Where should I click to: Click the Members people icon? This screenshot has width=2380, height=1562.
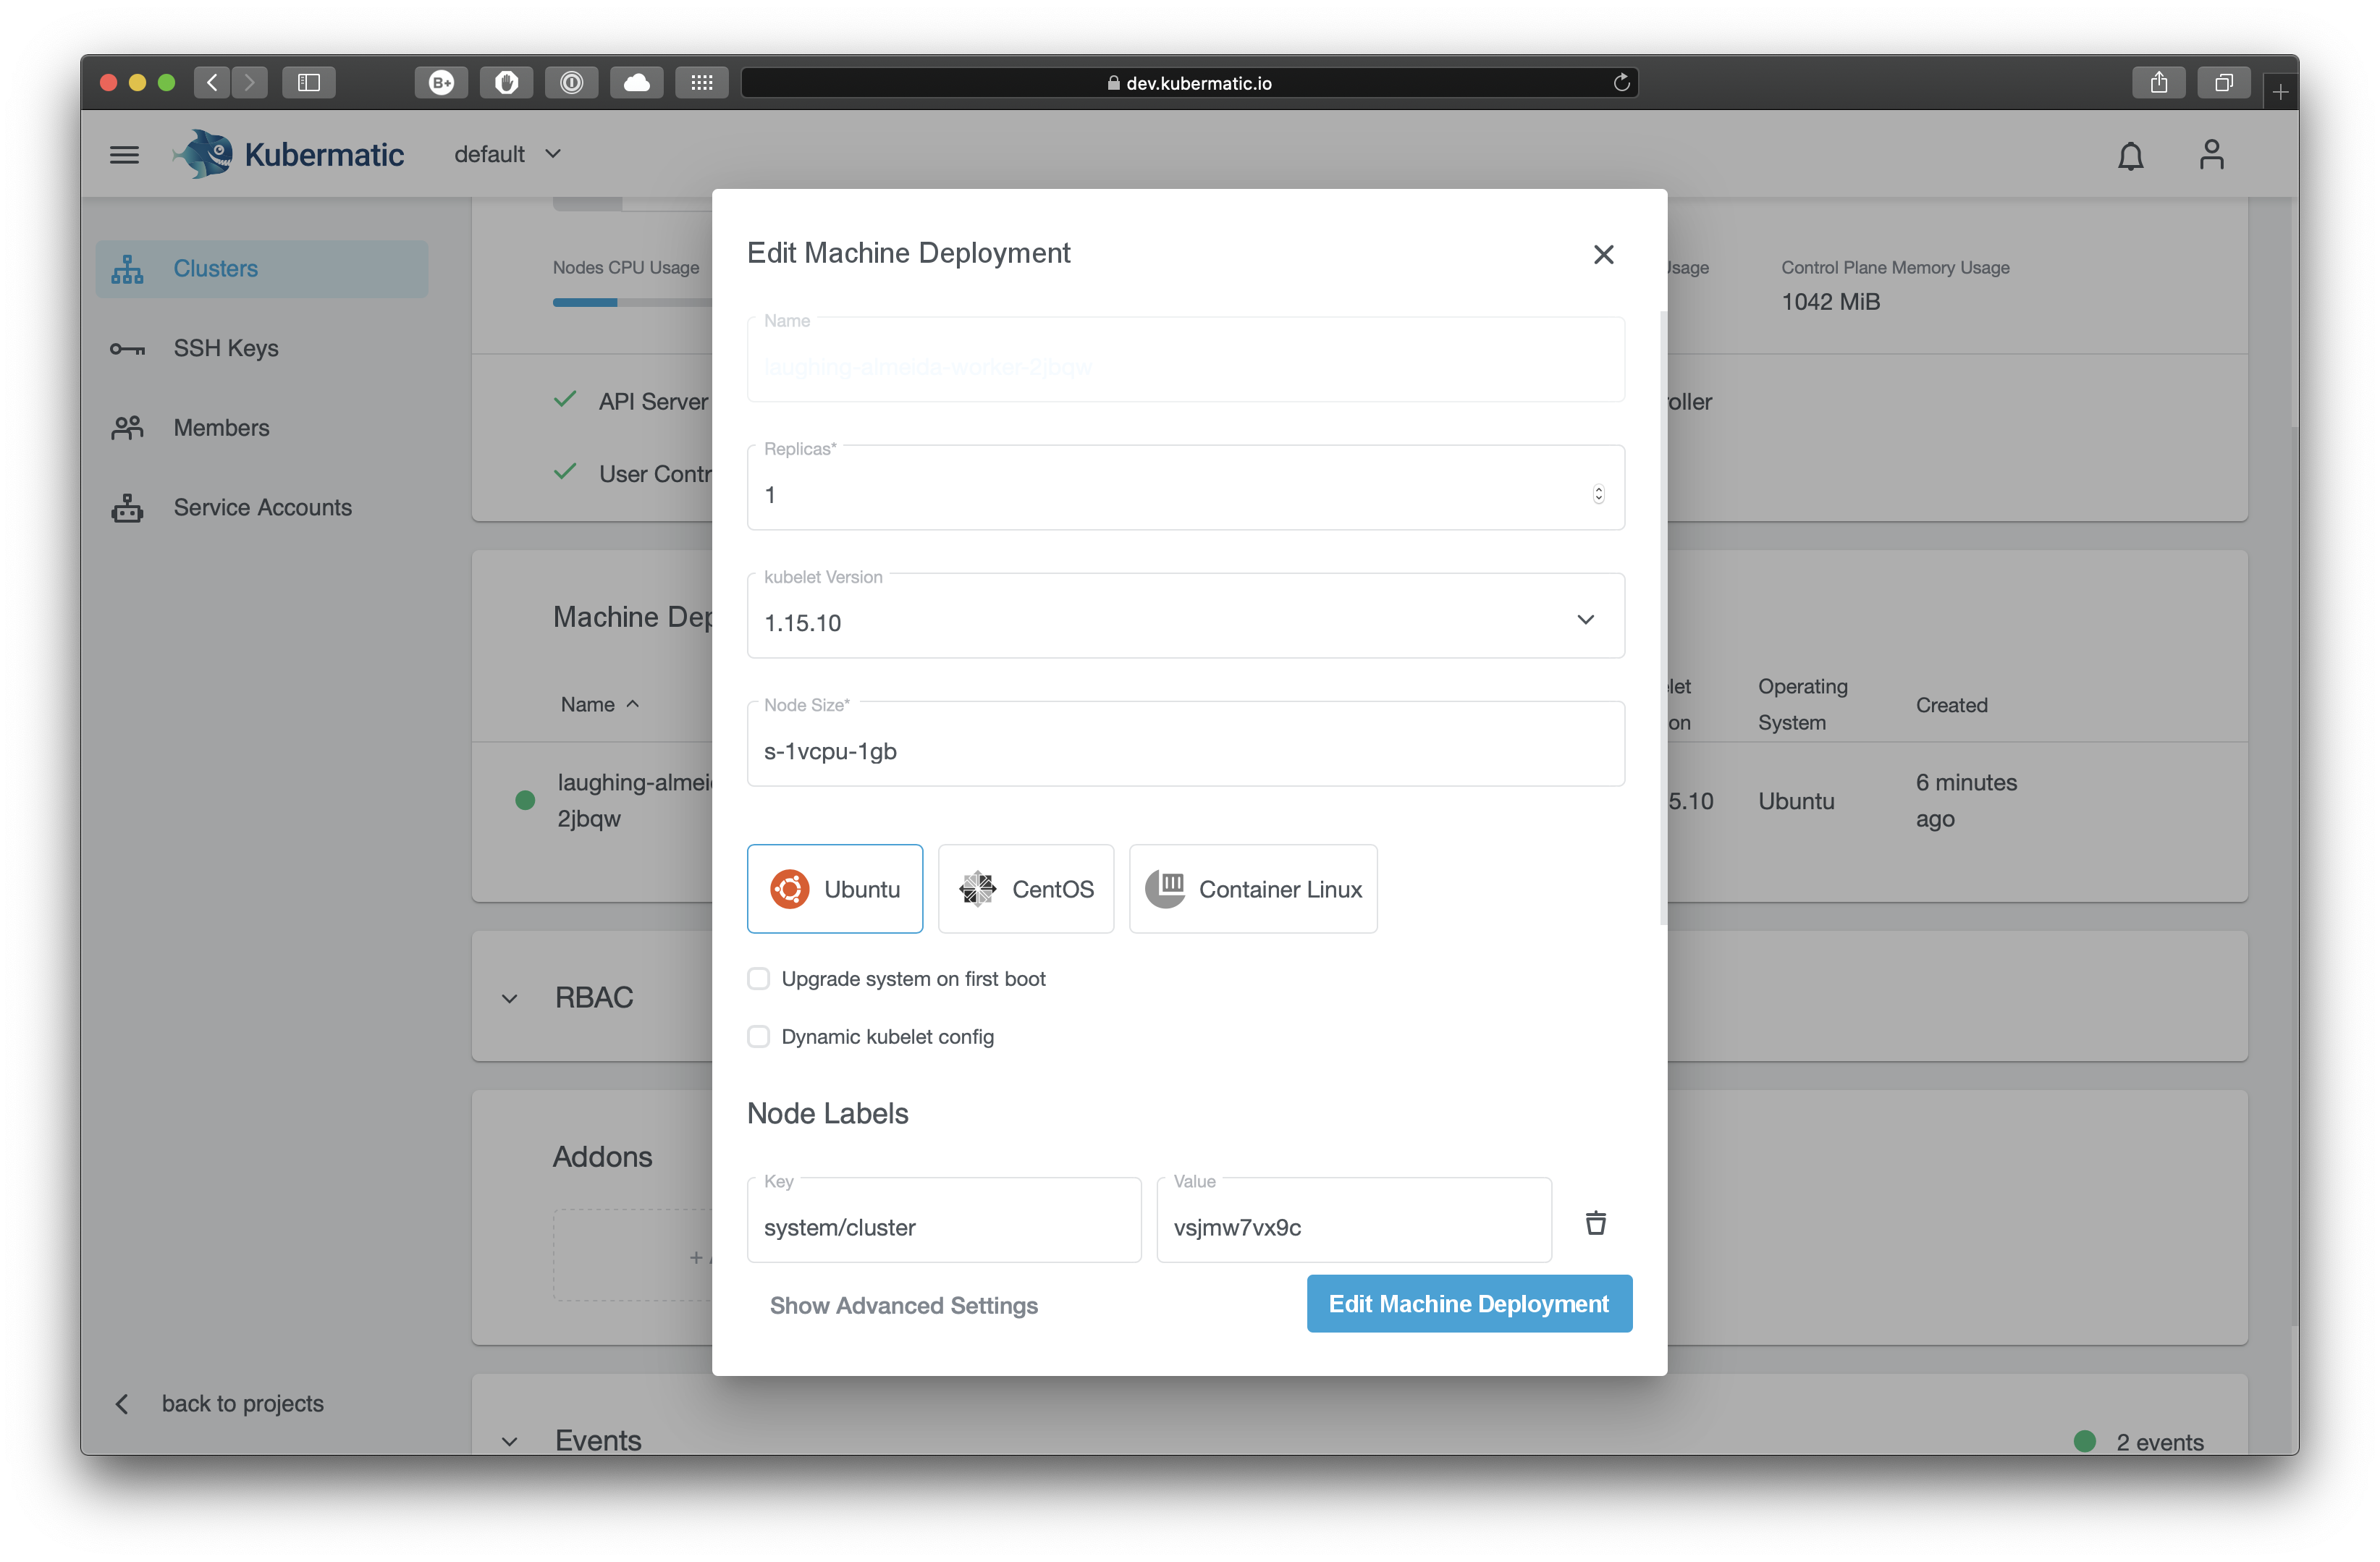[x=127, y=427]
